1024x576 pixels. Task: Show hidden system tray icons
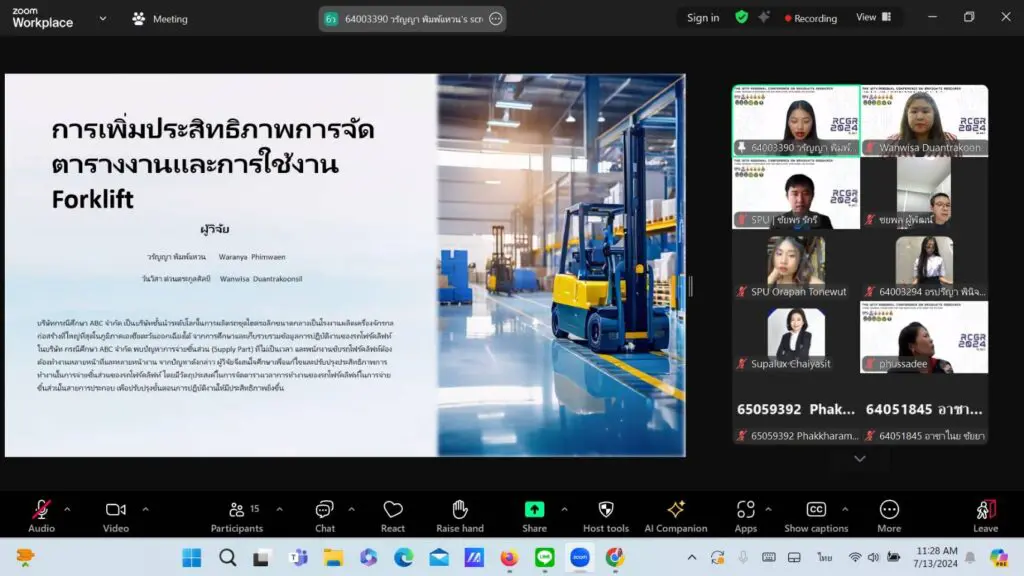tap(692, 558)
